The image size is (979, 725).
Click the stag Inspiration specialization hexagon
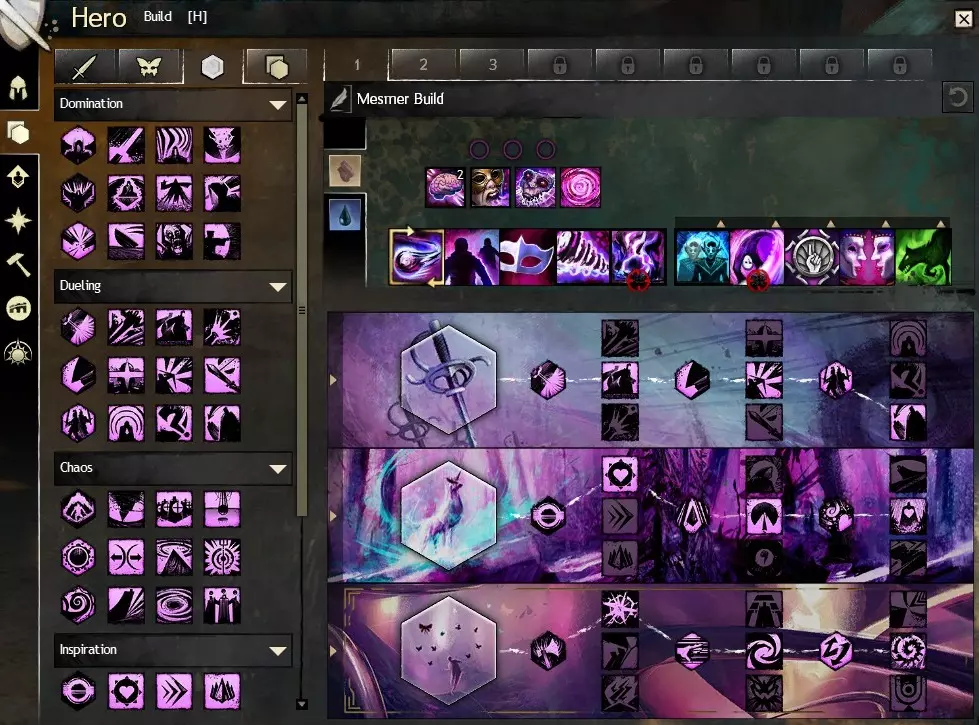[448, 515]
